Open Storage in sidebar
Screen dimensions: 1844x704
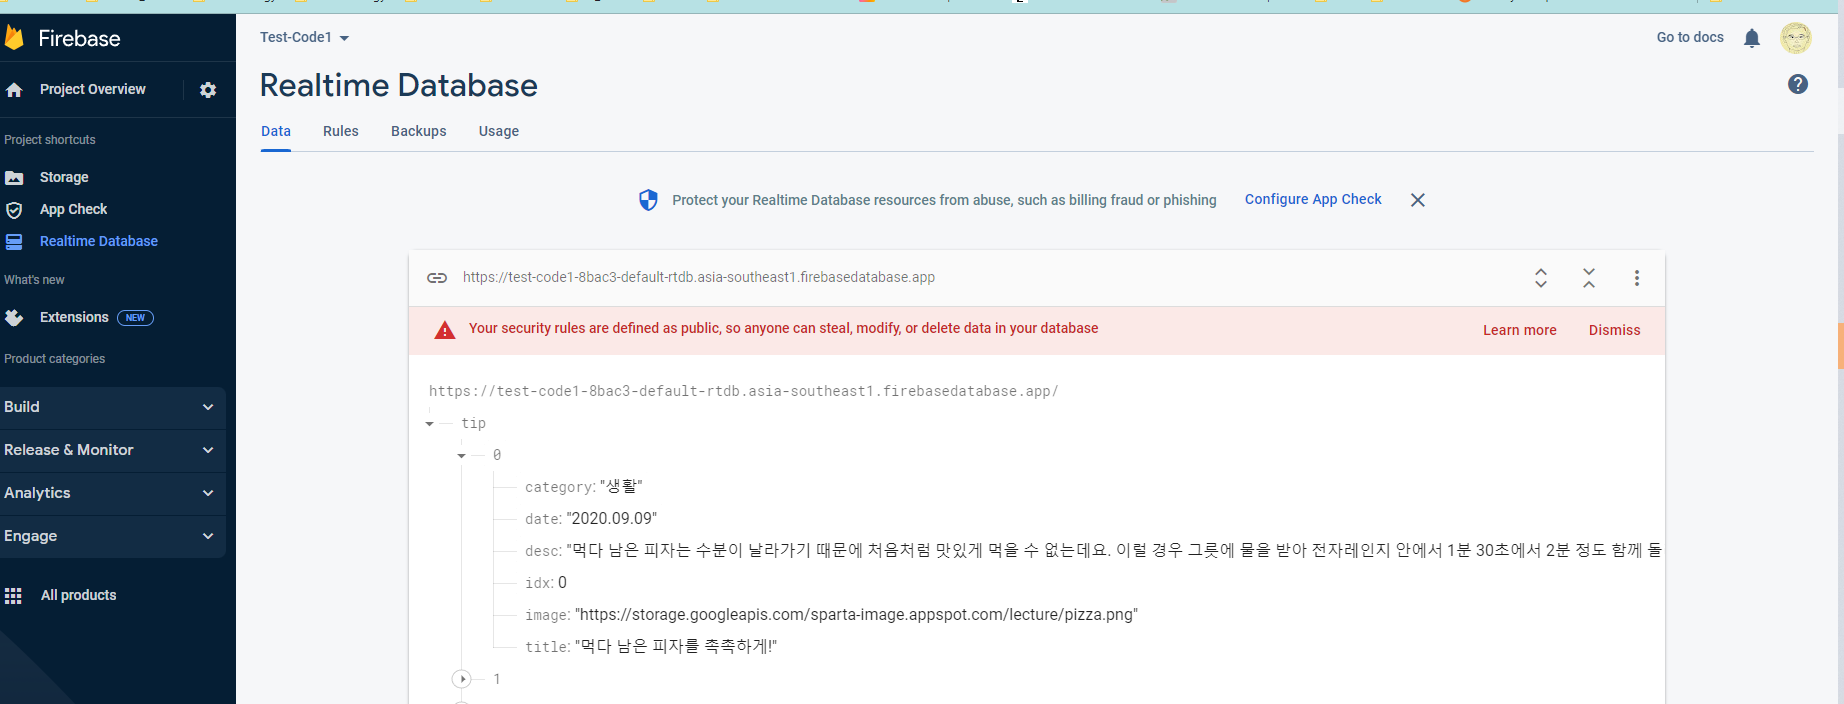tap(64, 177)
